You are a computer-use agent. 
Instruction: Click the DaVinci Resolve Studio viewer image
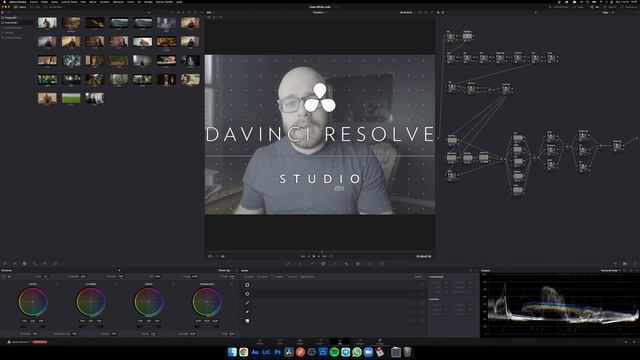point(320,134)
